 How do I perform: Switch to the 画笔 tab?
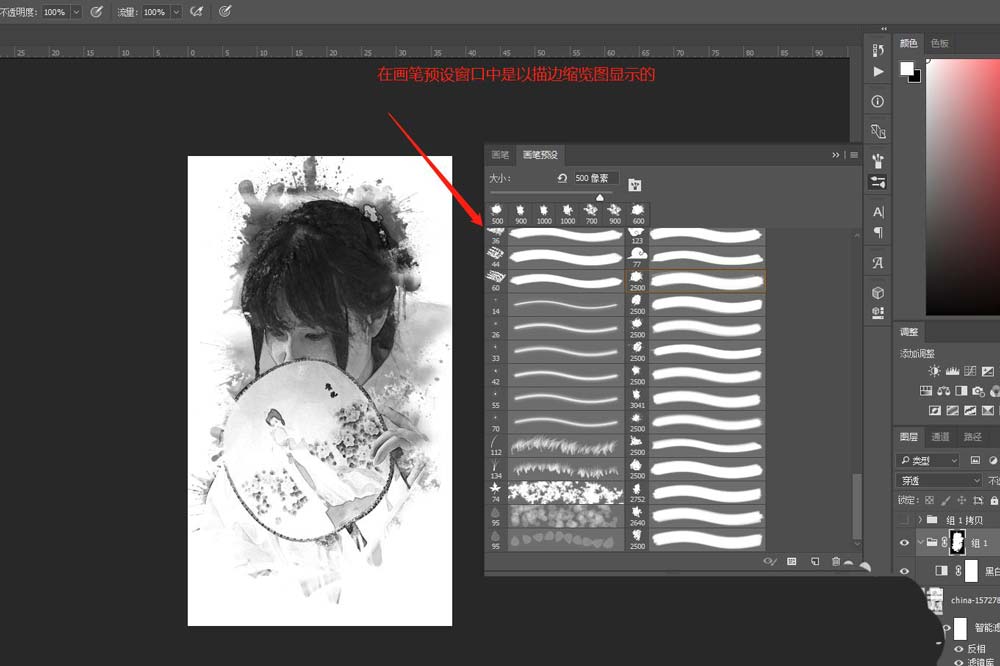coord(500,155)
